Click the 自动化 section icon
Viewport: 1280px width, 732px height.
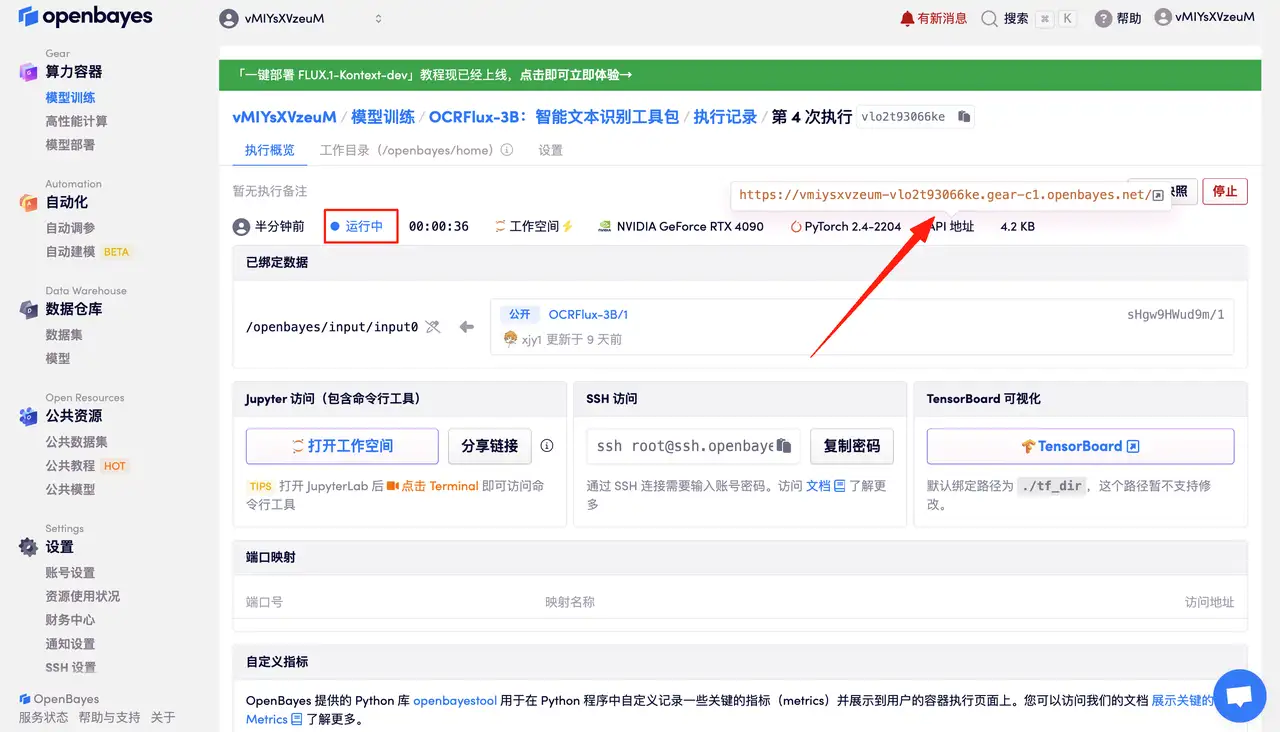point(28,203)
